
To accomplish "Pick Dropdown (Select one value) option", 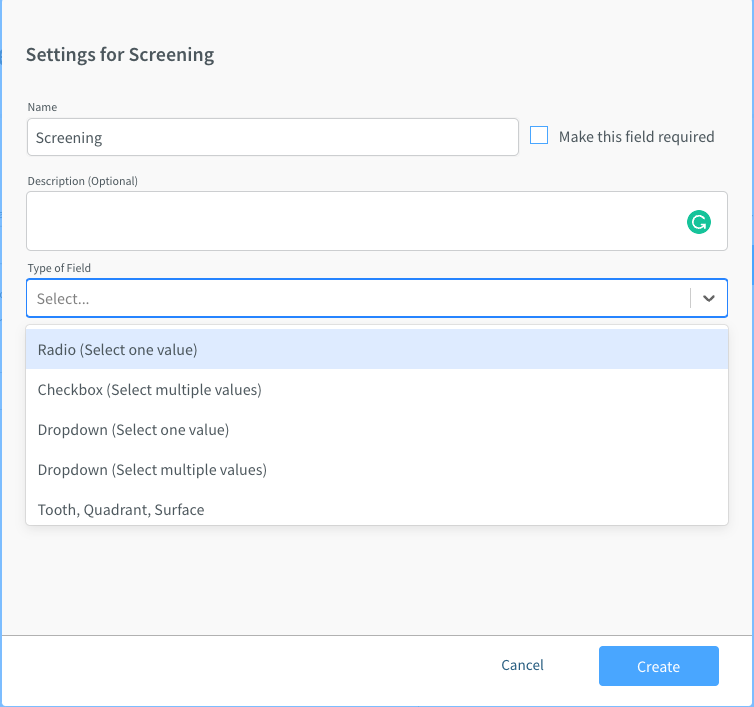I will 377,429.
